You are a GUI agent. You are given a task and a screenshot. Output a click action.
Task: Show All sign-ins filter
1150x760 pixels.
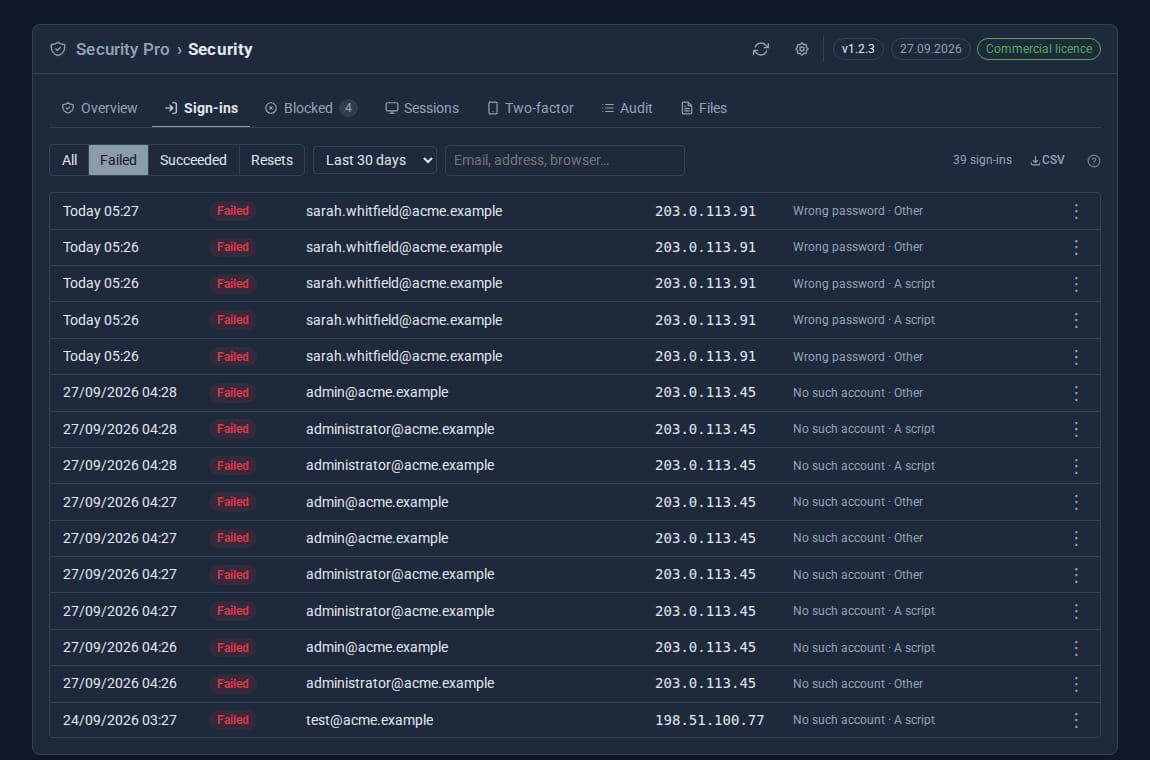(x=70, y=160)
